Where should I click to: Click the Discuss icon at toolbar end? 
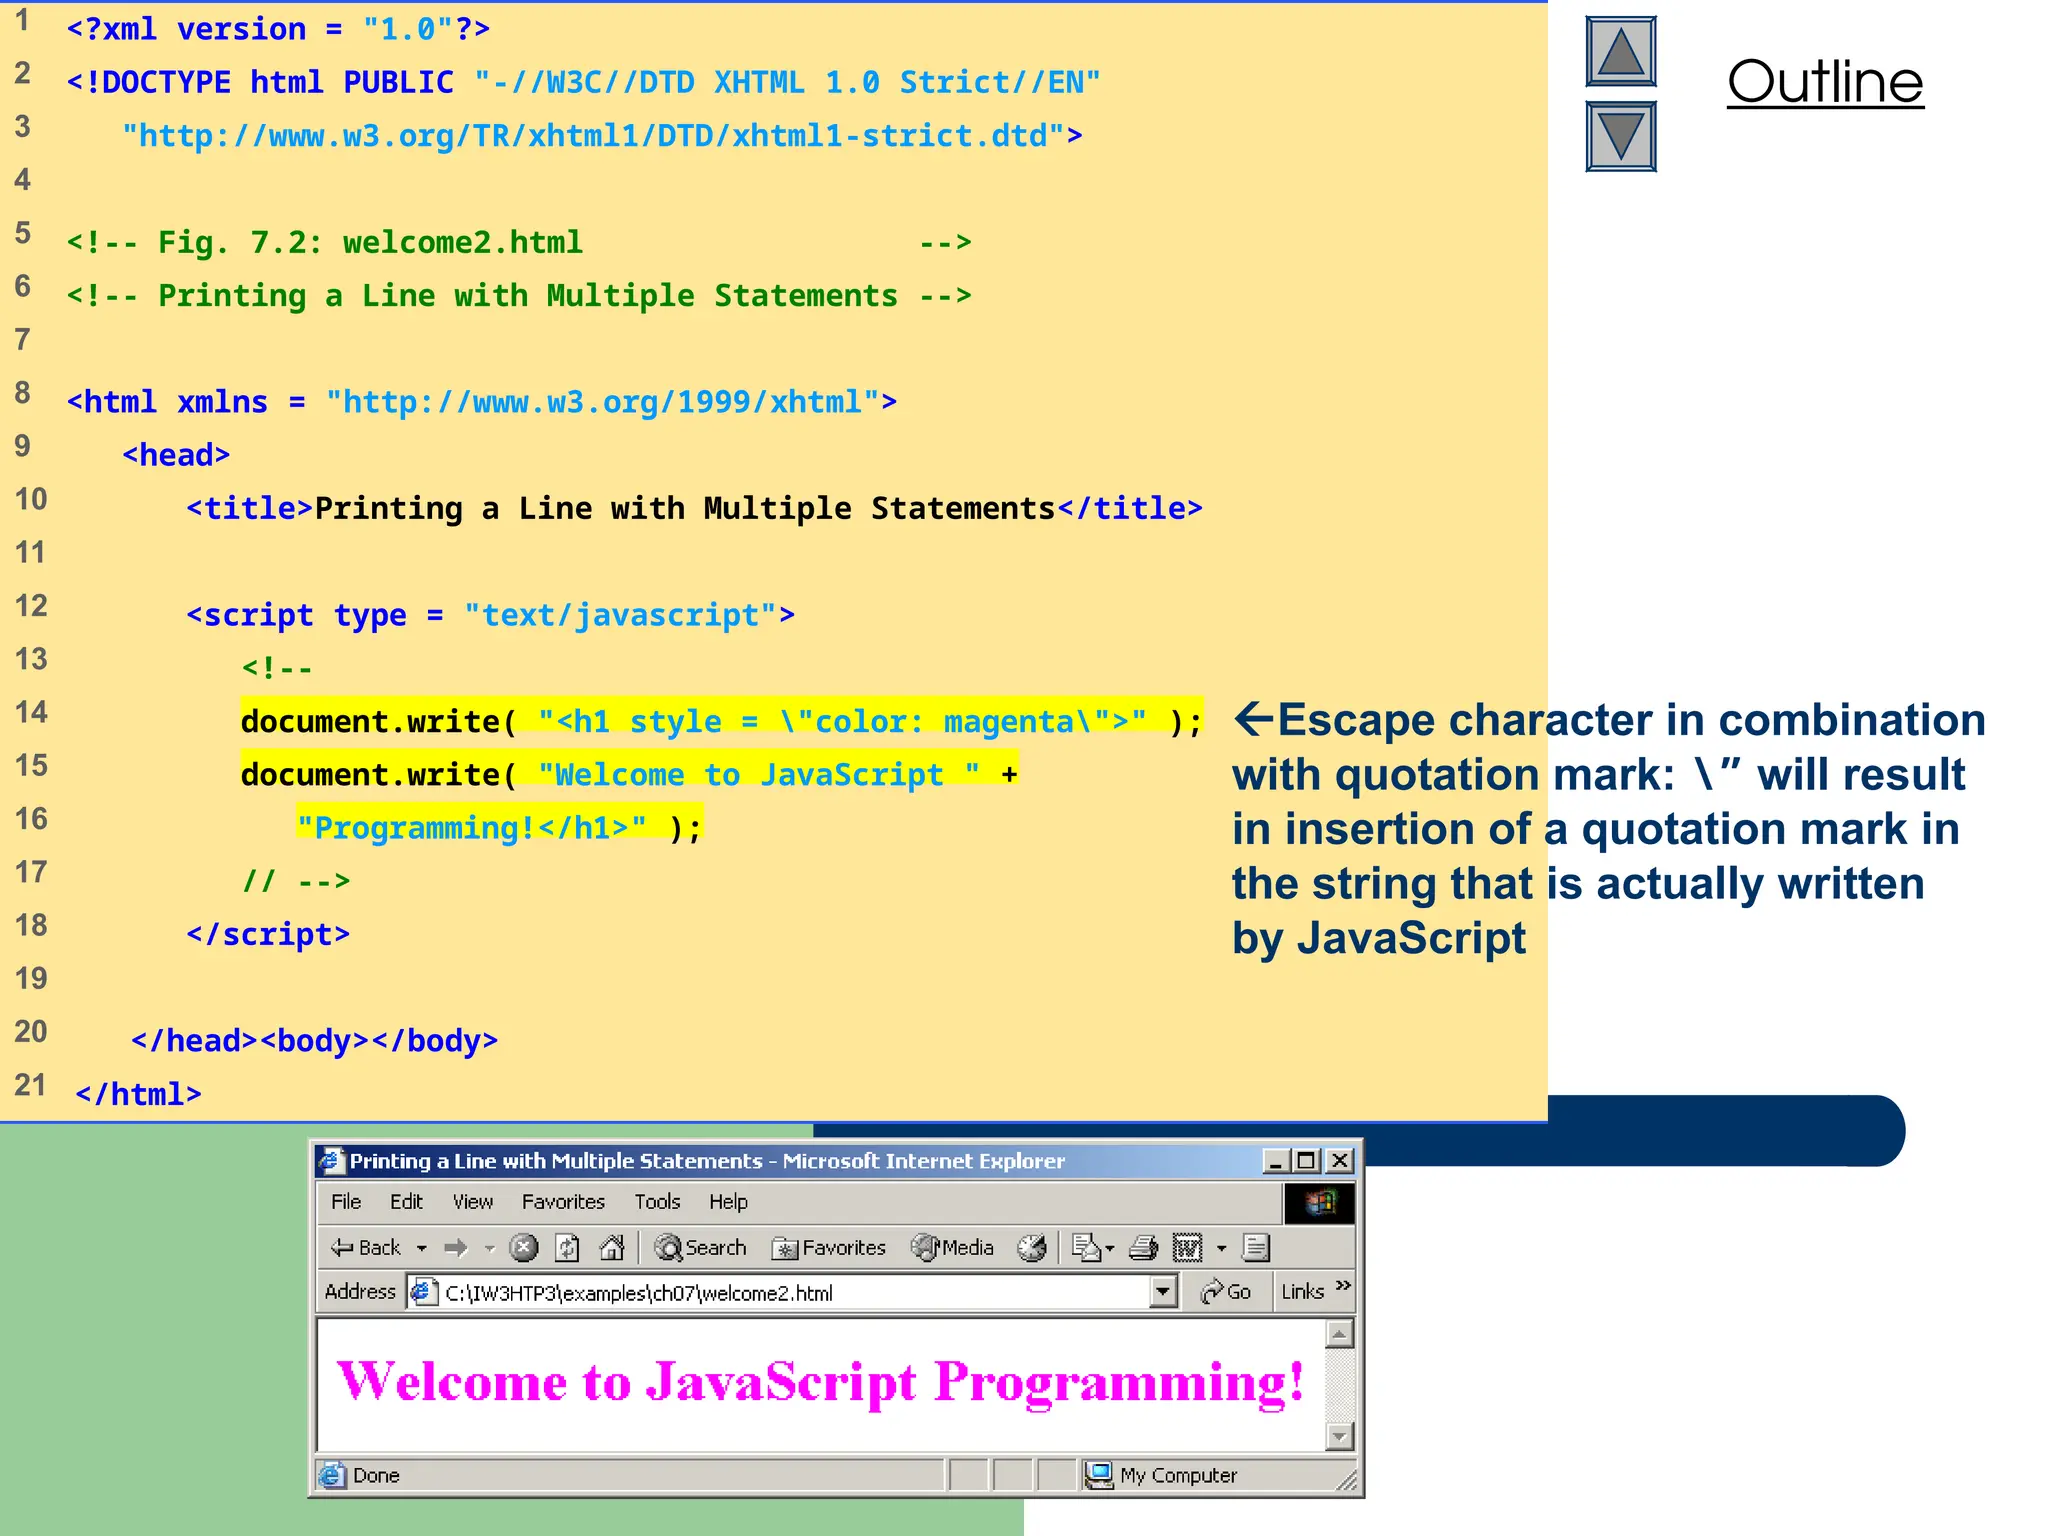pyautogui.click(x=1256, y=1247)
